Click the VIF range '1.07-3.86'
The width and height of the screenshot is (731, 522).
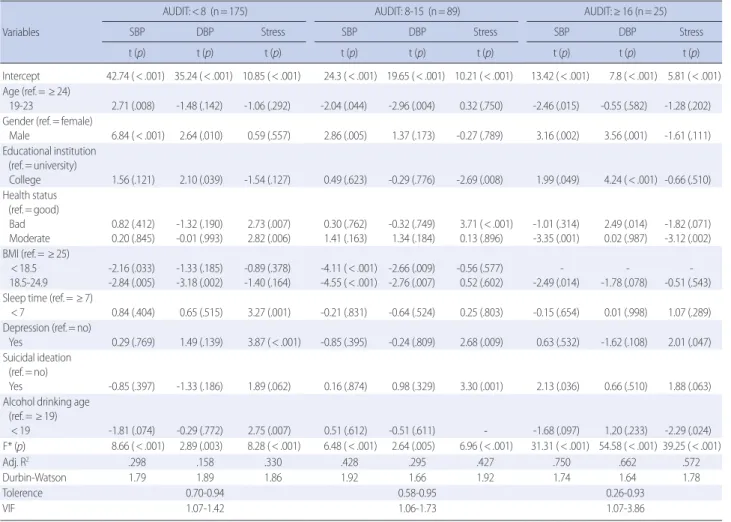click(x=625, y=508)
